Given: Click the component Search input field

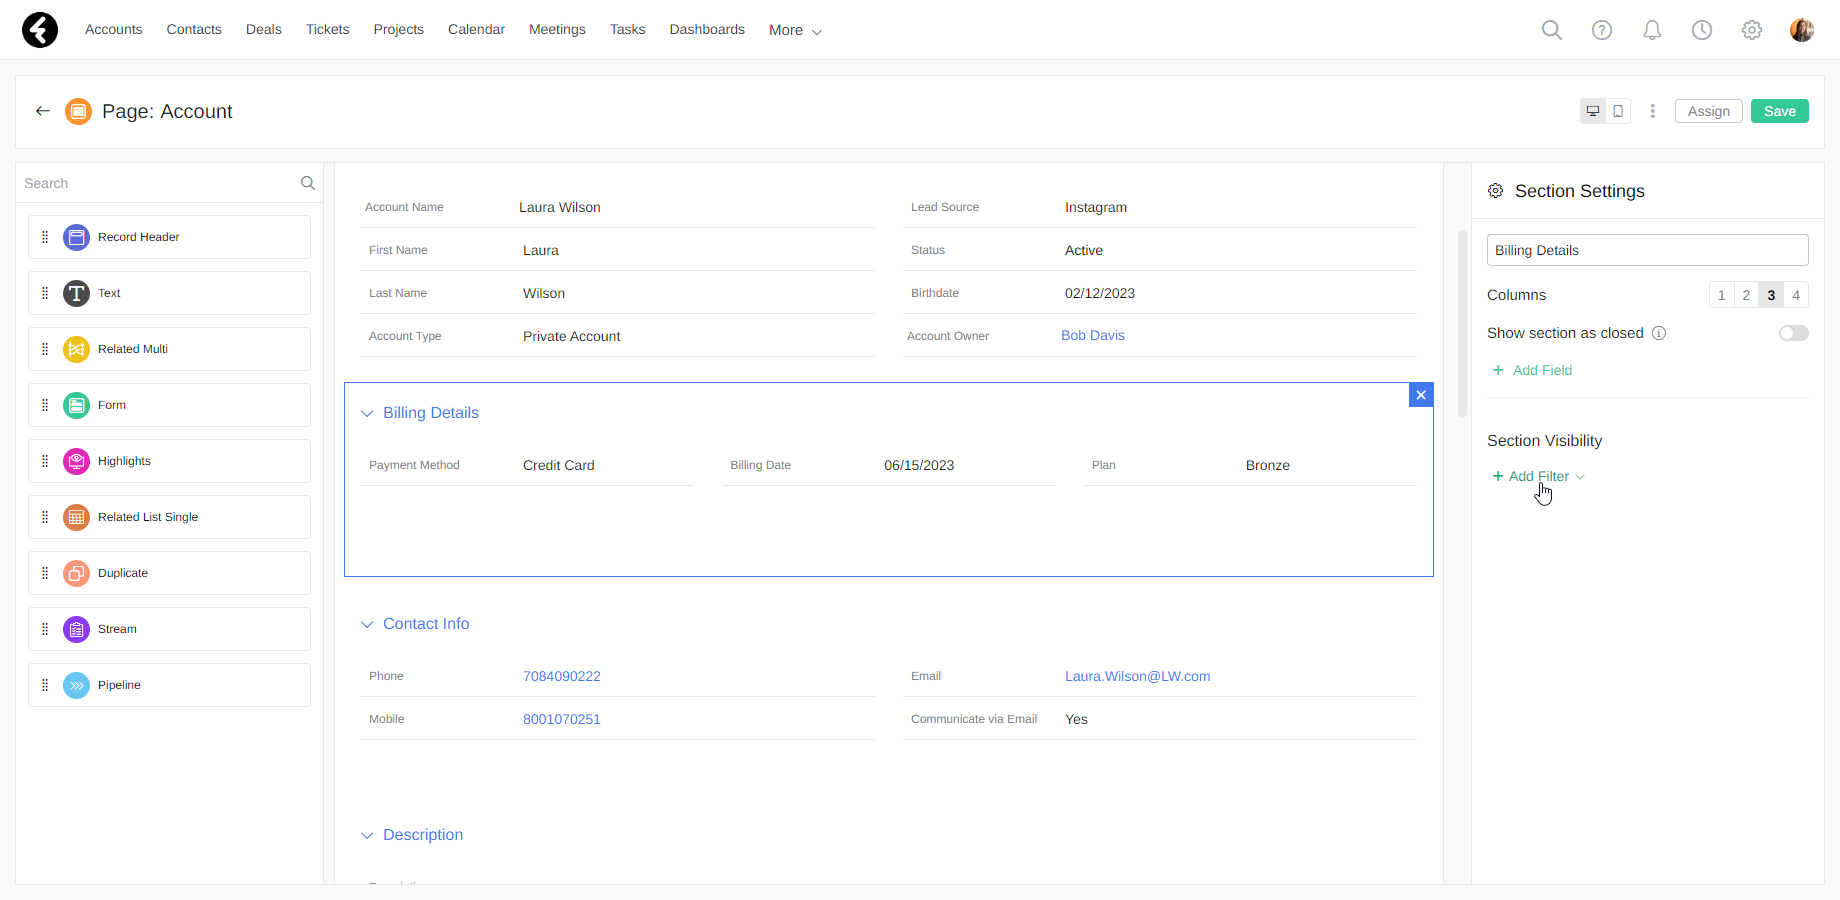Looking at the screenshot, I should click(x=160, y=183).
